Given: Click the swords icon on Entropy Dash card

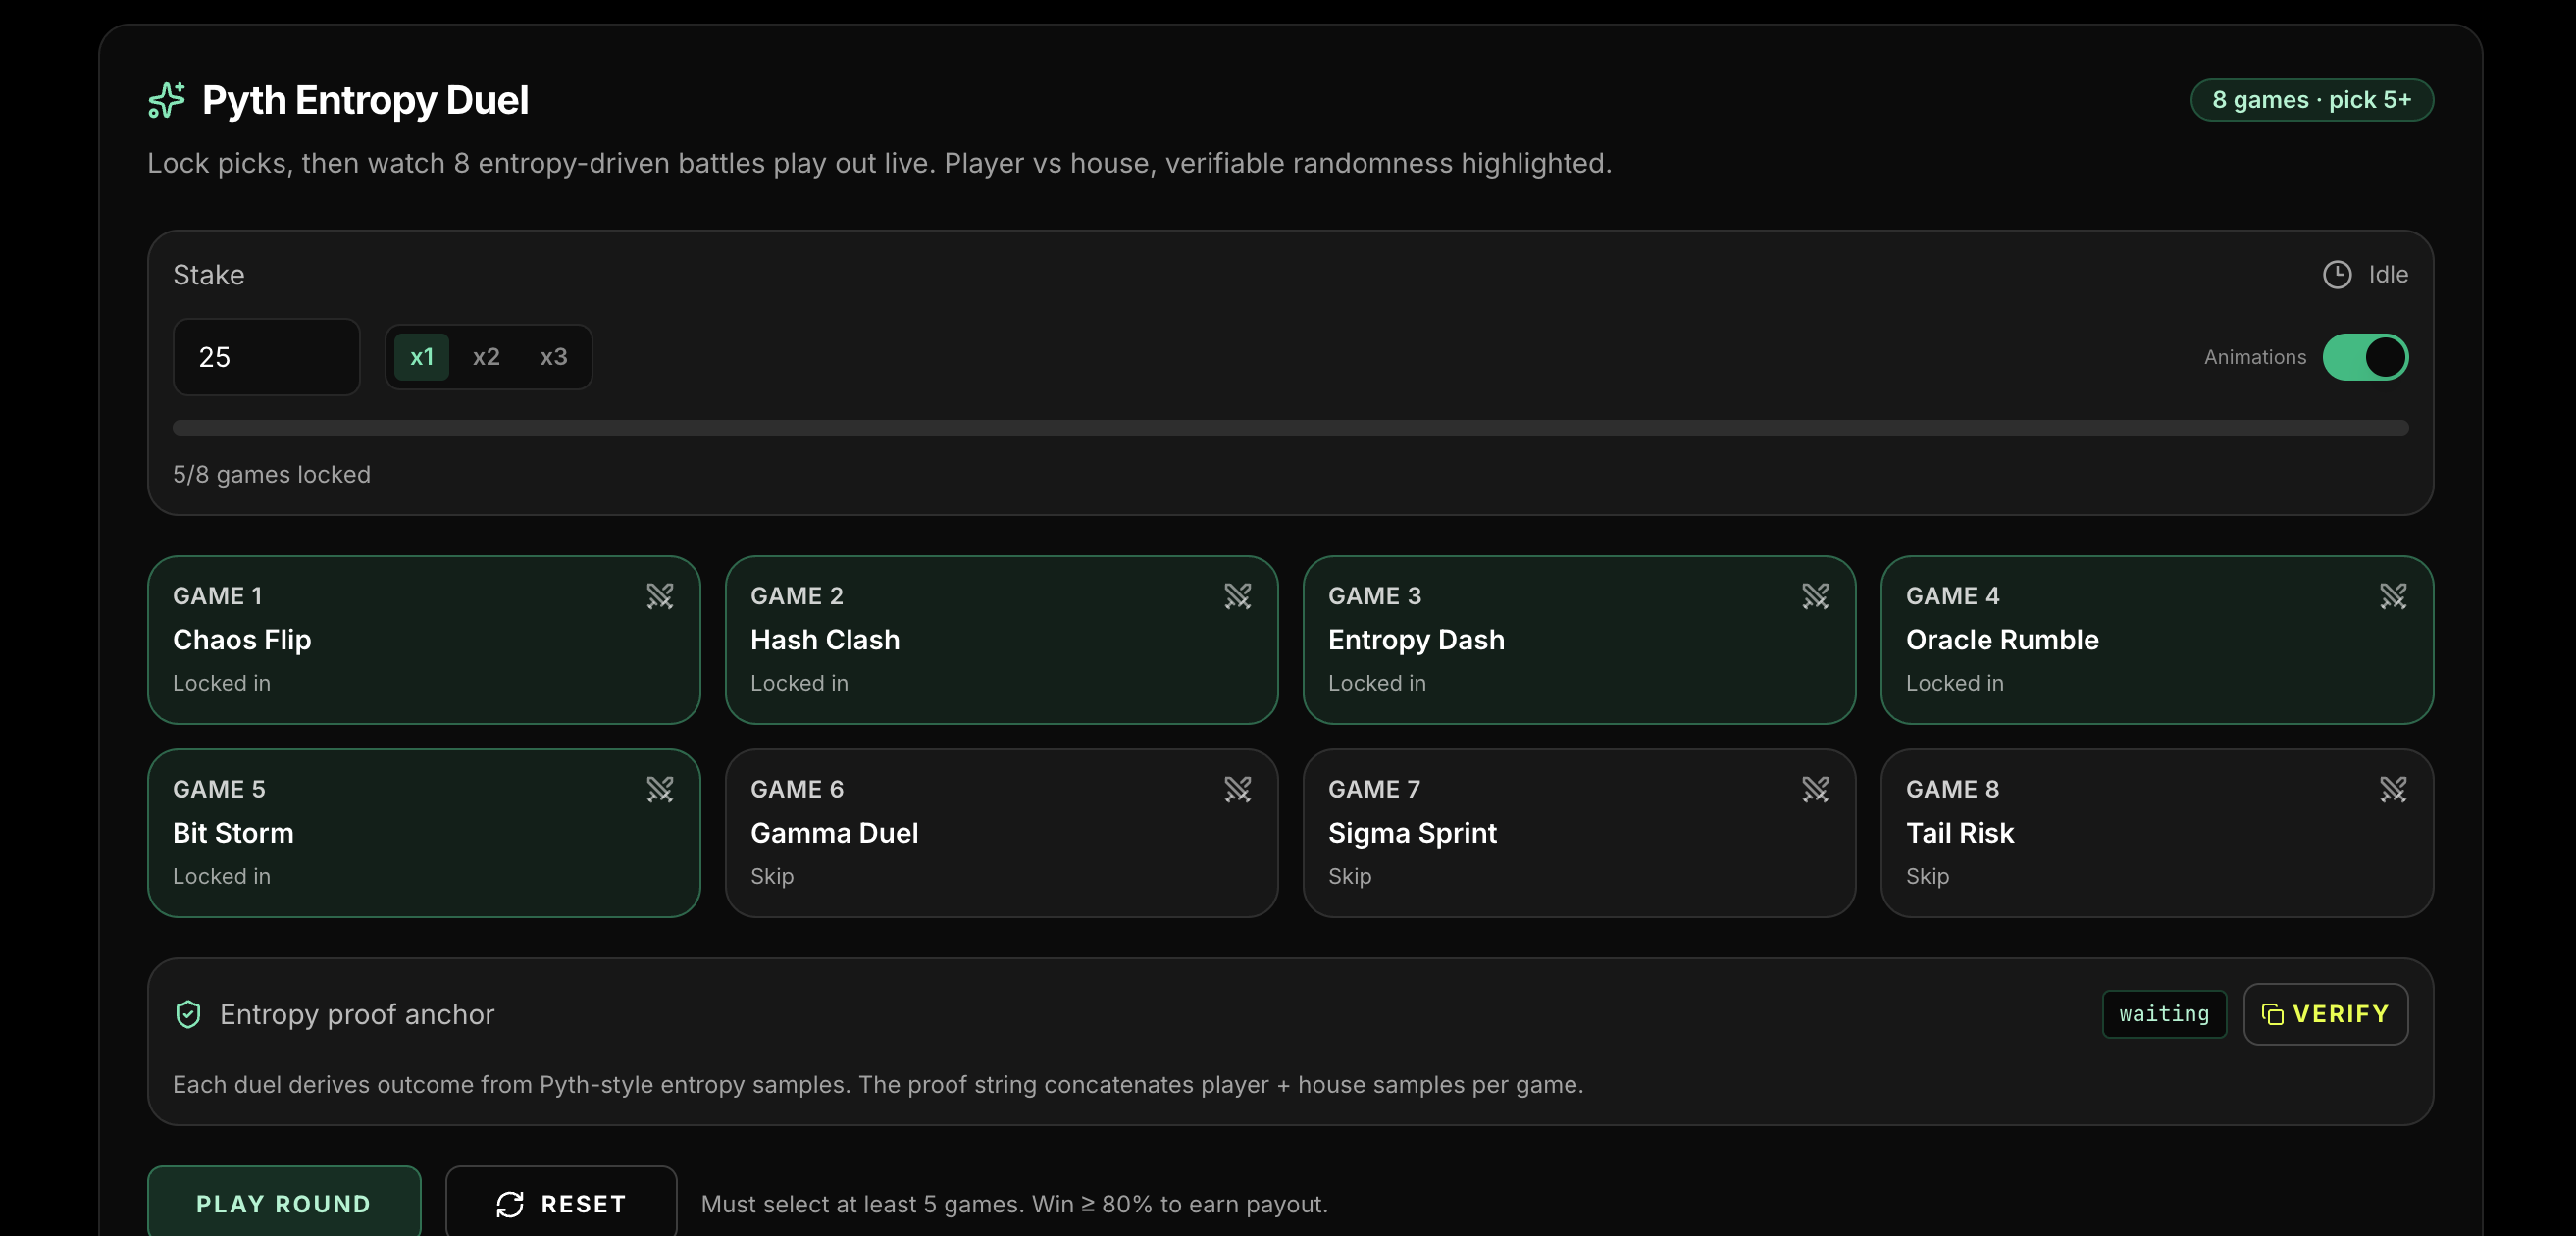Looking at the screenshot, I should [x=1815, y=596].
